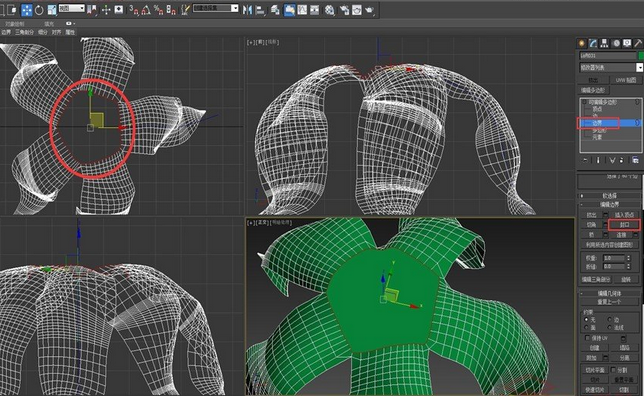The image size is (644, 396).
Task: Open the 边界 ribbon panel tab
Action: click(x=6, y=32)
